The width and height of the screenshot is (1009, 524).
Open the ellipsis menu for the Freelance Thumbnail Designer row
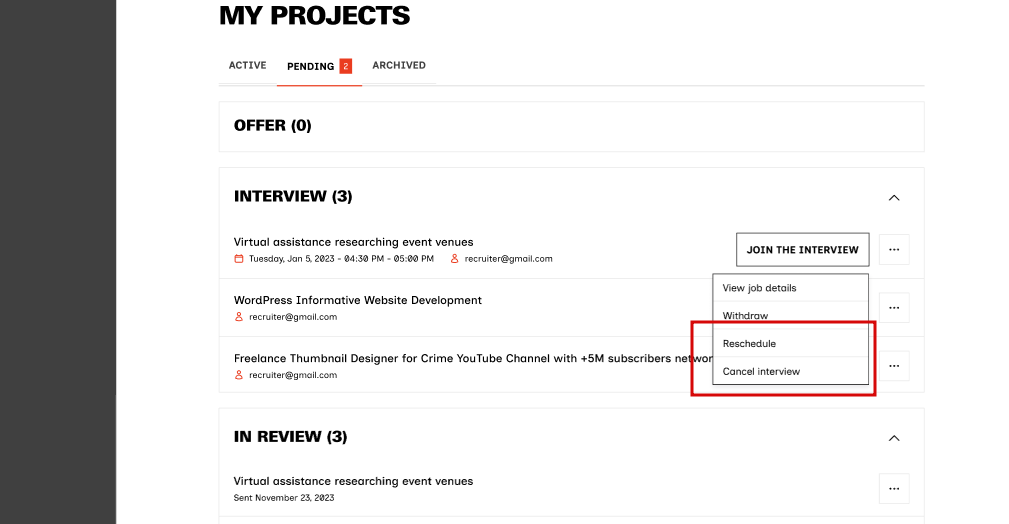(894, 366)
